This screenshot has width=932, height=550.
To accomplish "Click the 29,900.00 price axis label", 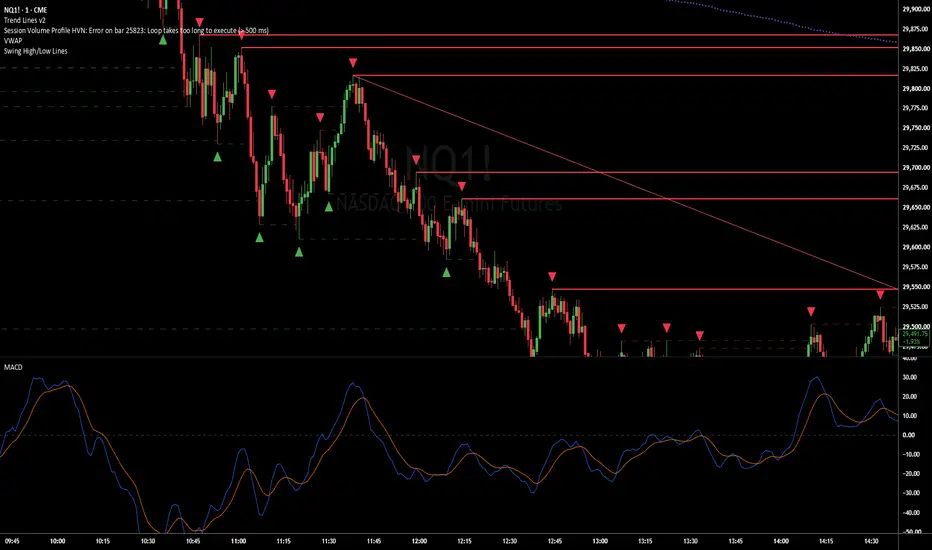I will [x=915, y=10].
